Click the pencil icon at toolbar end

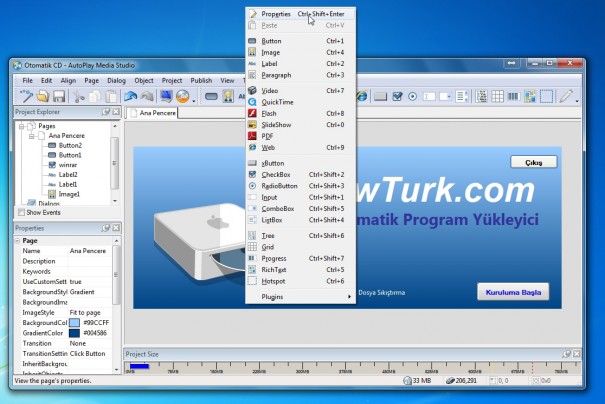(x=566, y=96)
